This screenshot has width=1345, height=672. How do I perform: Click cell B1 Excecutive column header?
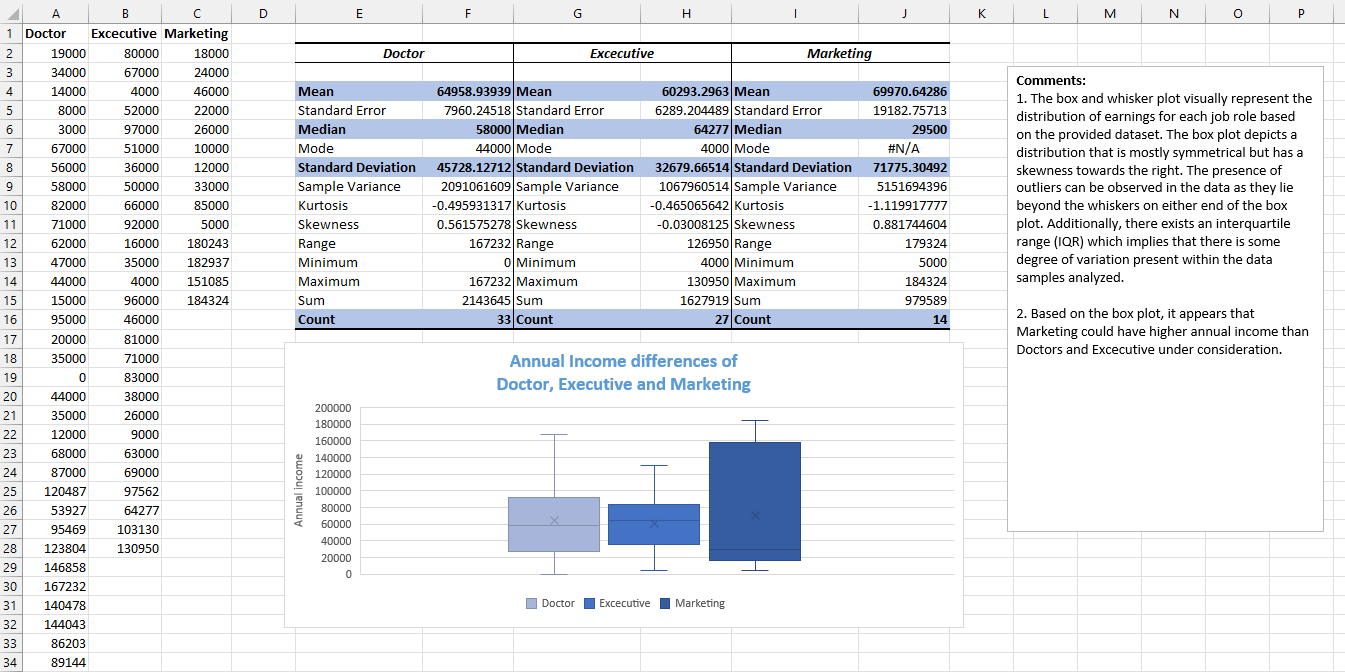click(x=125, y=34)
